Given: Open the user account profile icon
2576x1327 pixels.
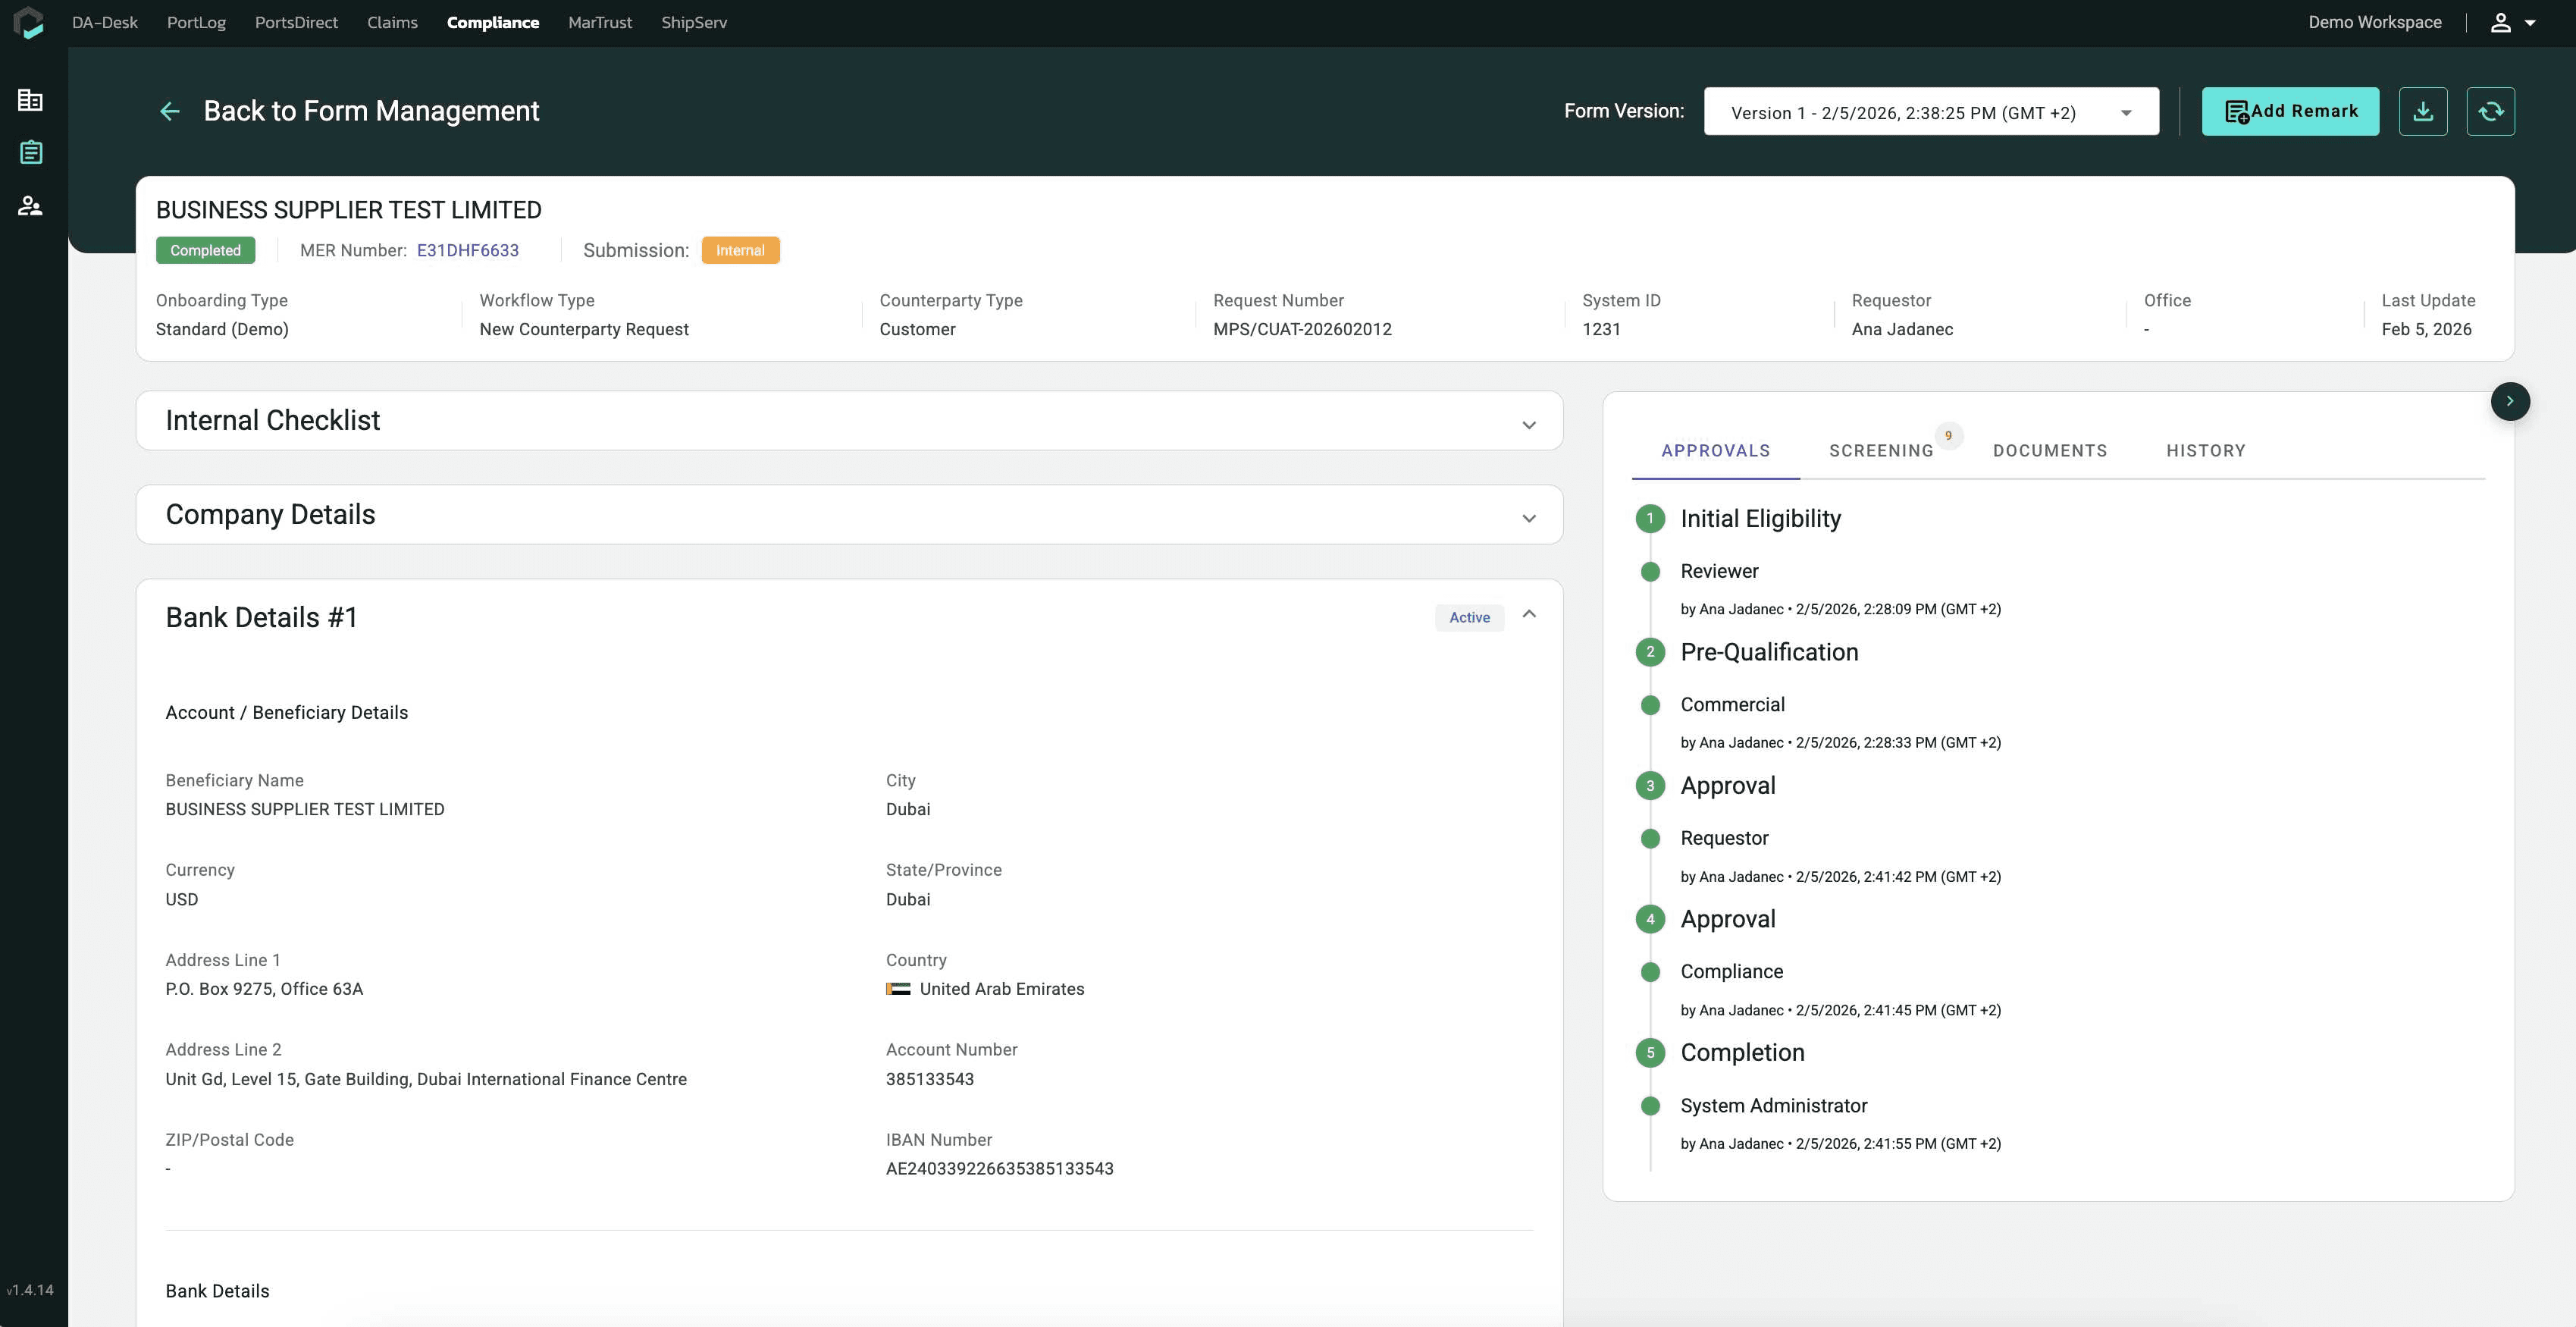Looking at the screenshot, I should 2500,22.
